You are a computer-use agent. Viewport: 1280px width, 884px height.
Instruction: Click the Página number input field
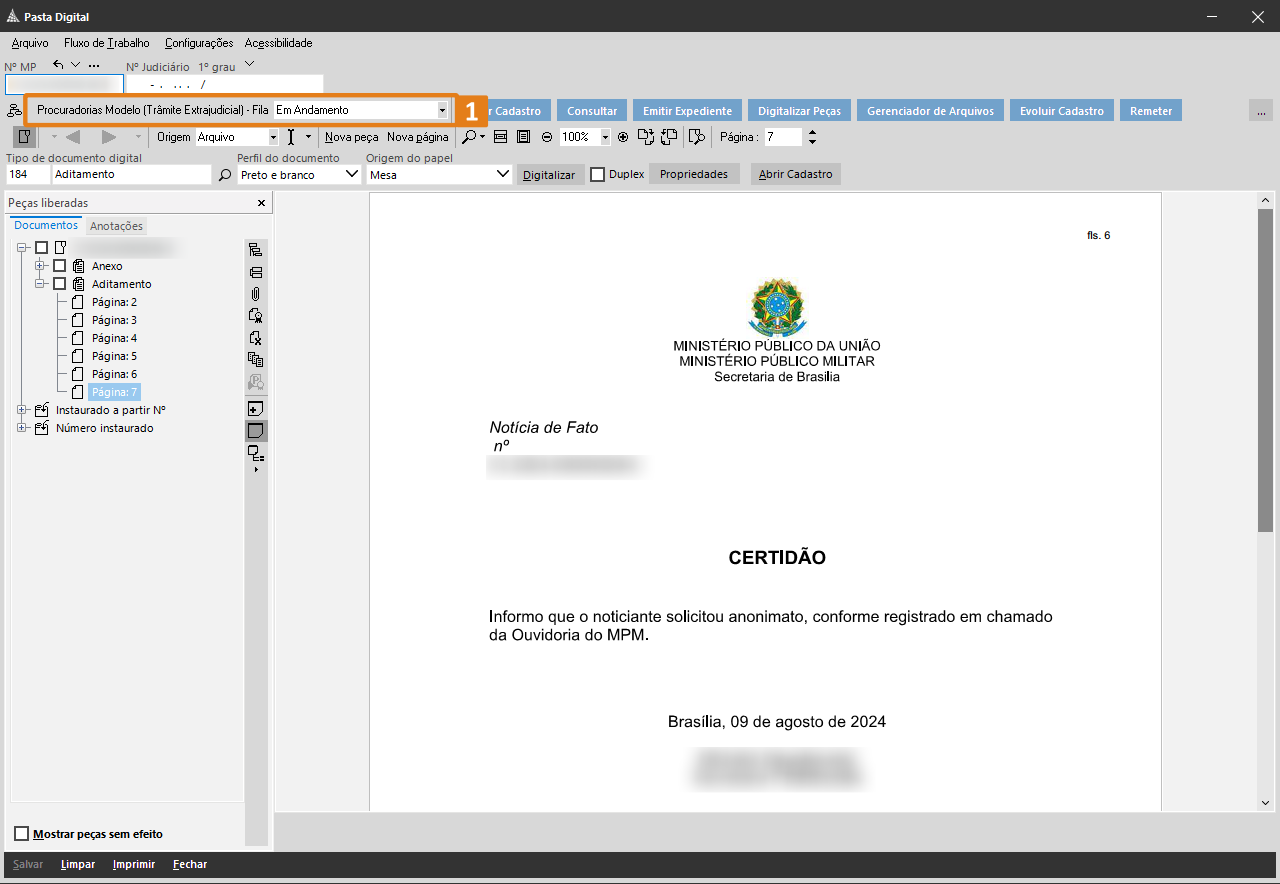[783, 137]
